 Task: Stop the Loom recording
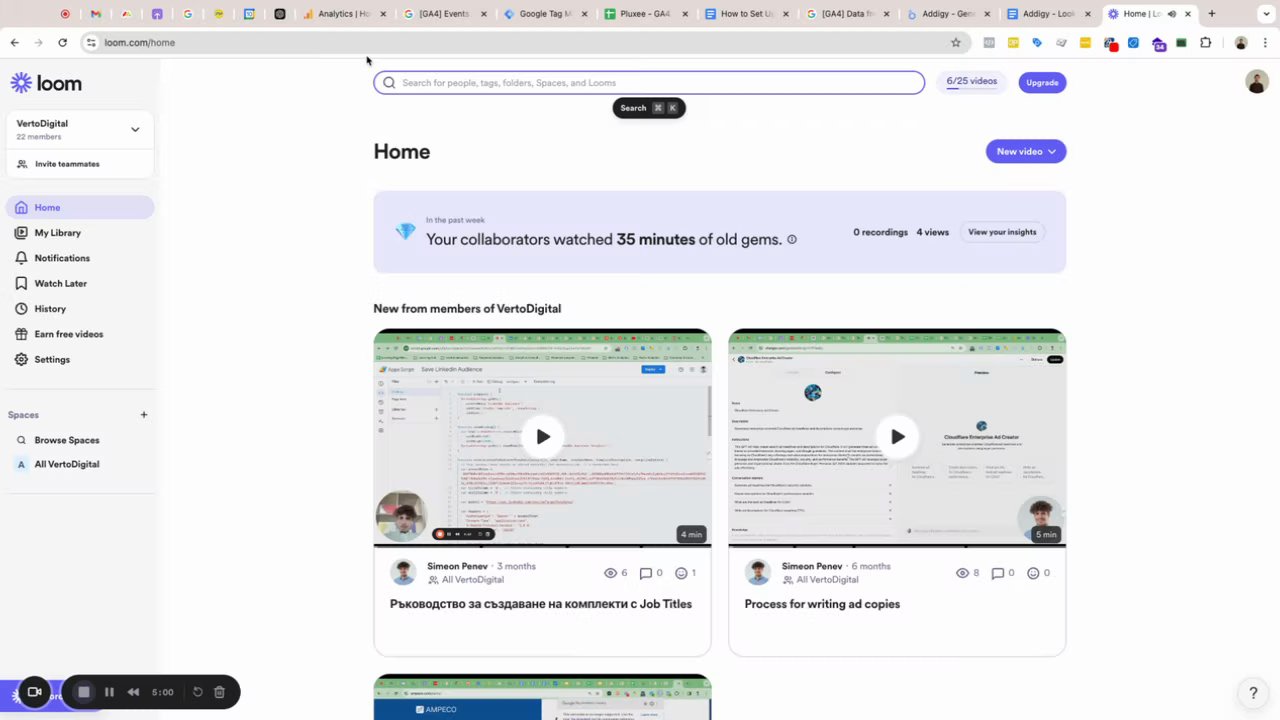click(84, 692)
